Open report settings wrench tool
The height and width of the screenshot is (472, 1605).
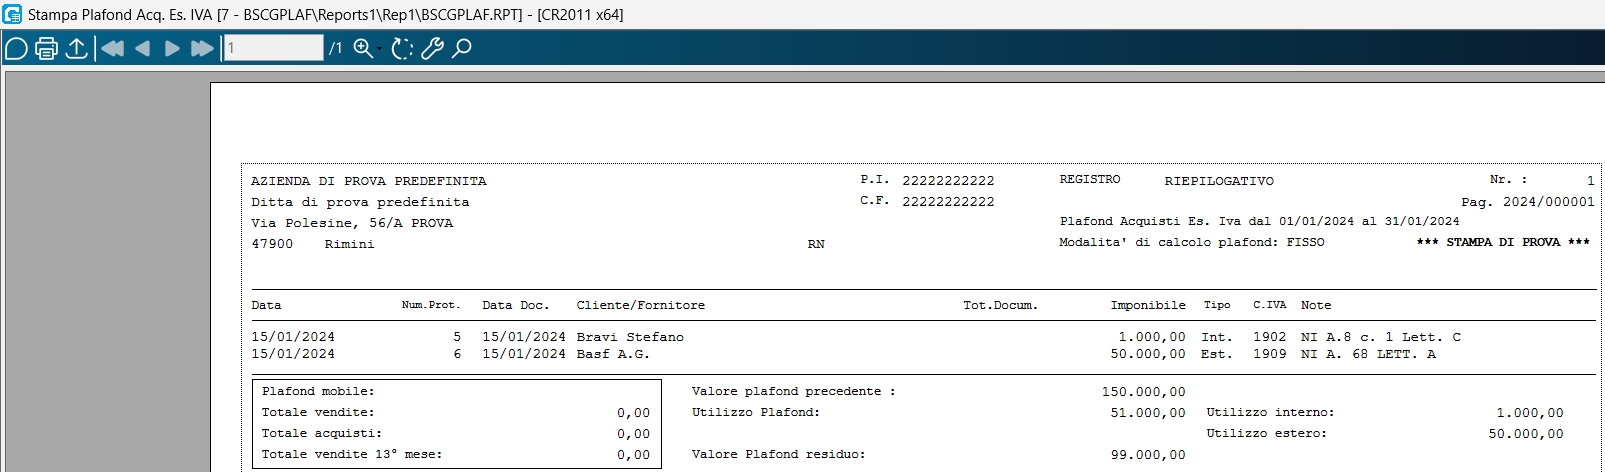coord(432,48)
